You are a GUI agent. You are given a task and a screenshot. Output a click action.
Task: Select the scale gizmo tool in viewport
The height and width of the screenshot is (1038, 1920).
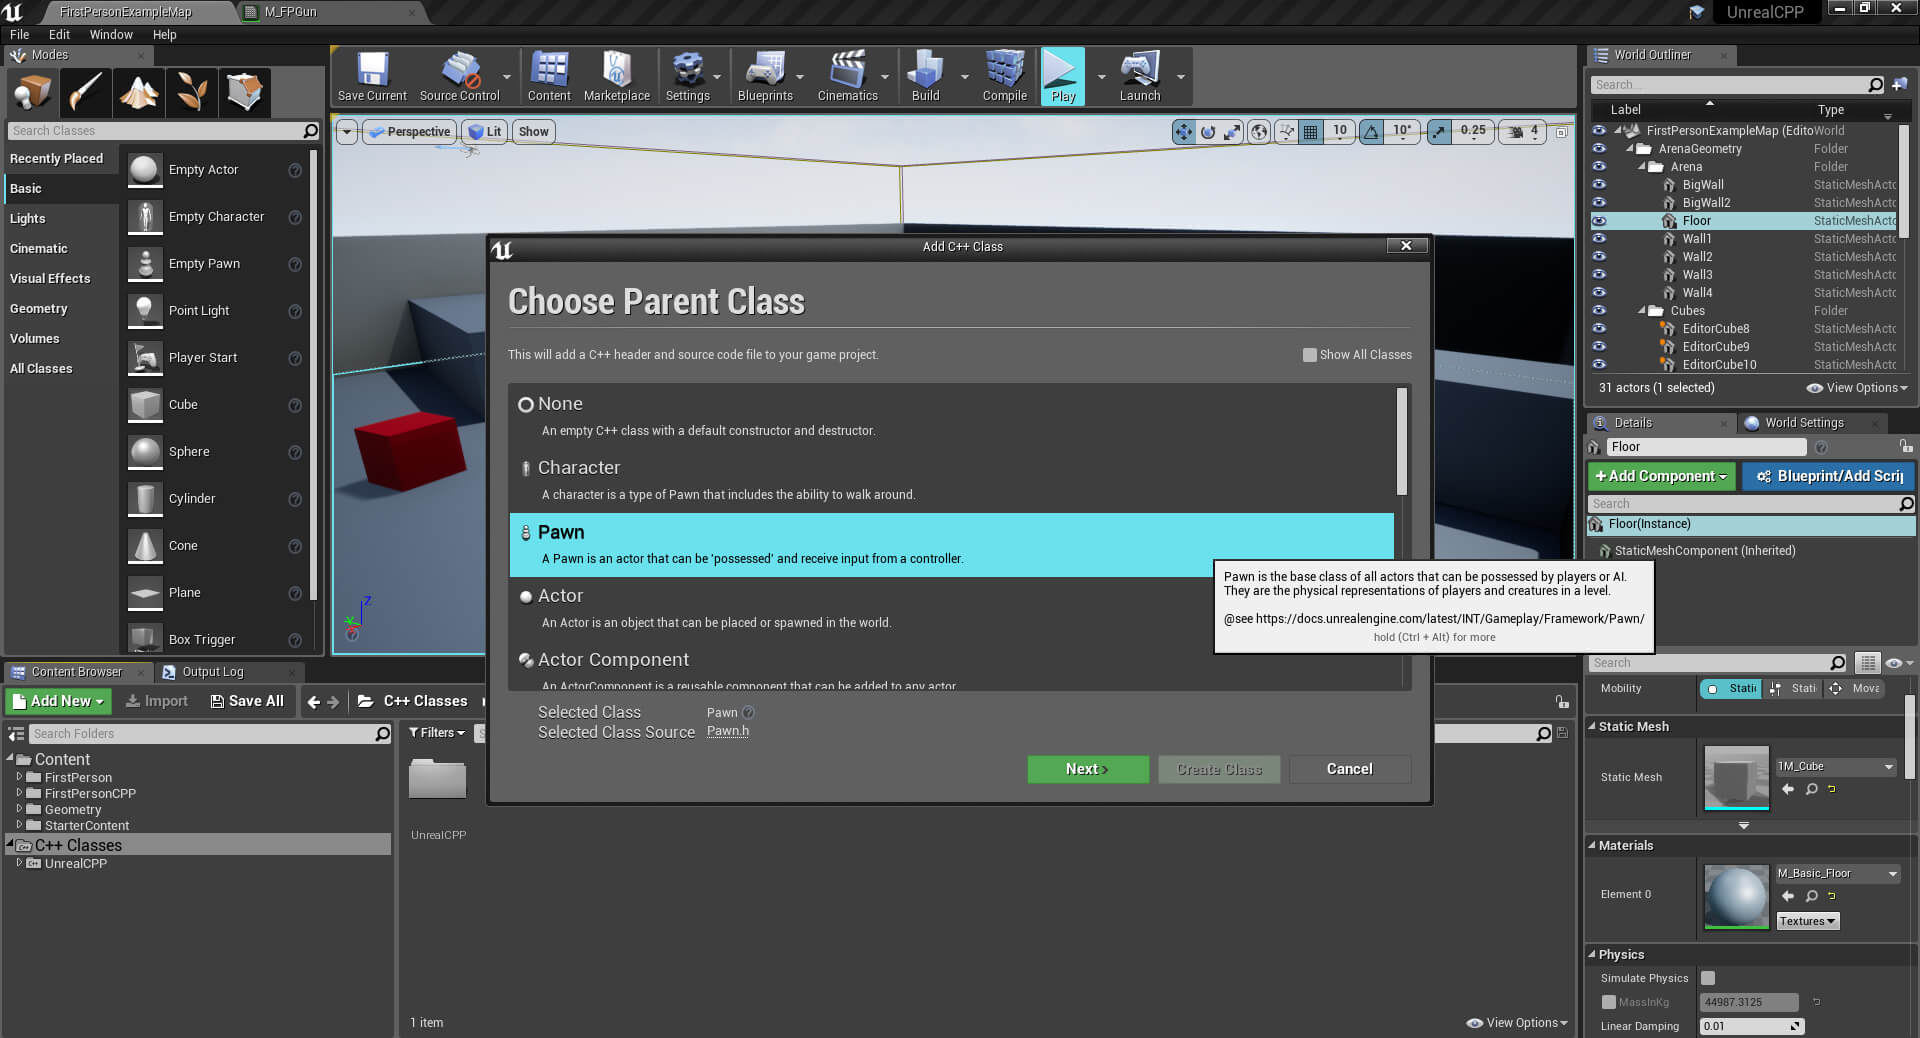click(x=1232, y=132)
